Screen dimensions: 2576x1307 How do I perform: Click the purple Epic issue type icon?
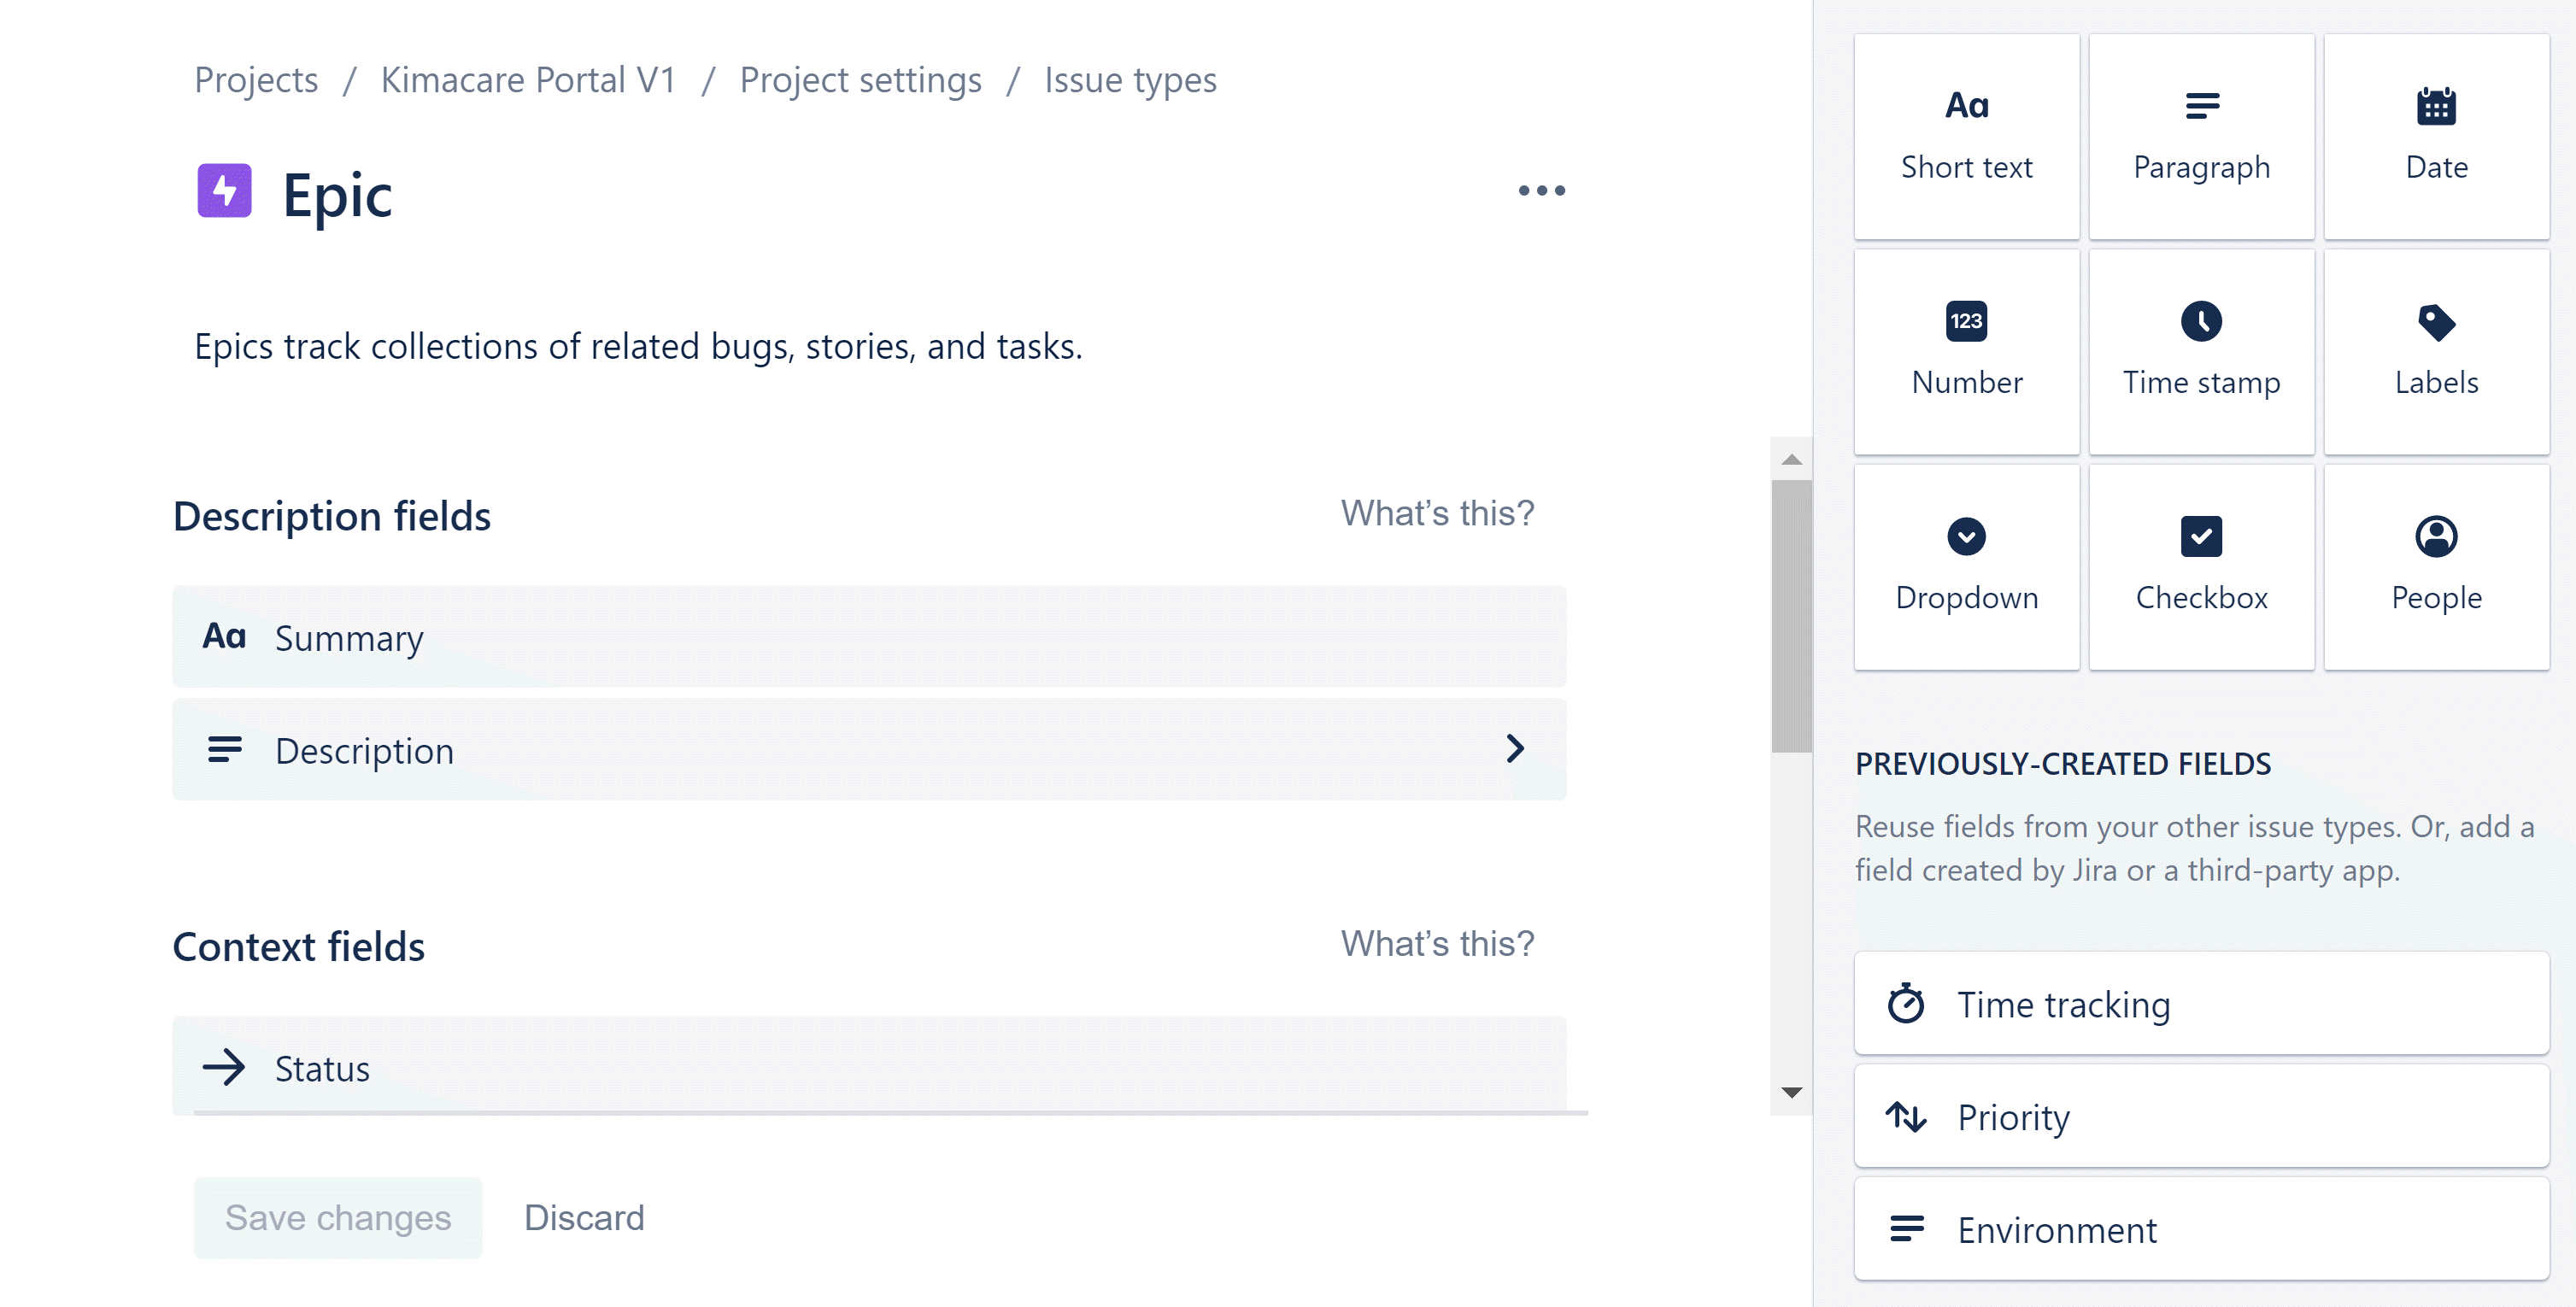click(224, 190)
